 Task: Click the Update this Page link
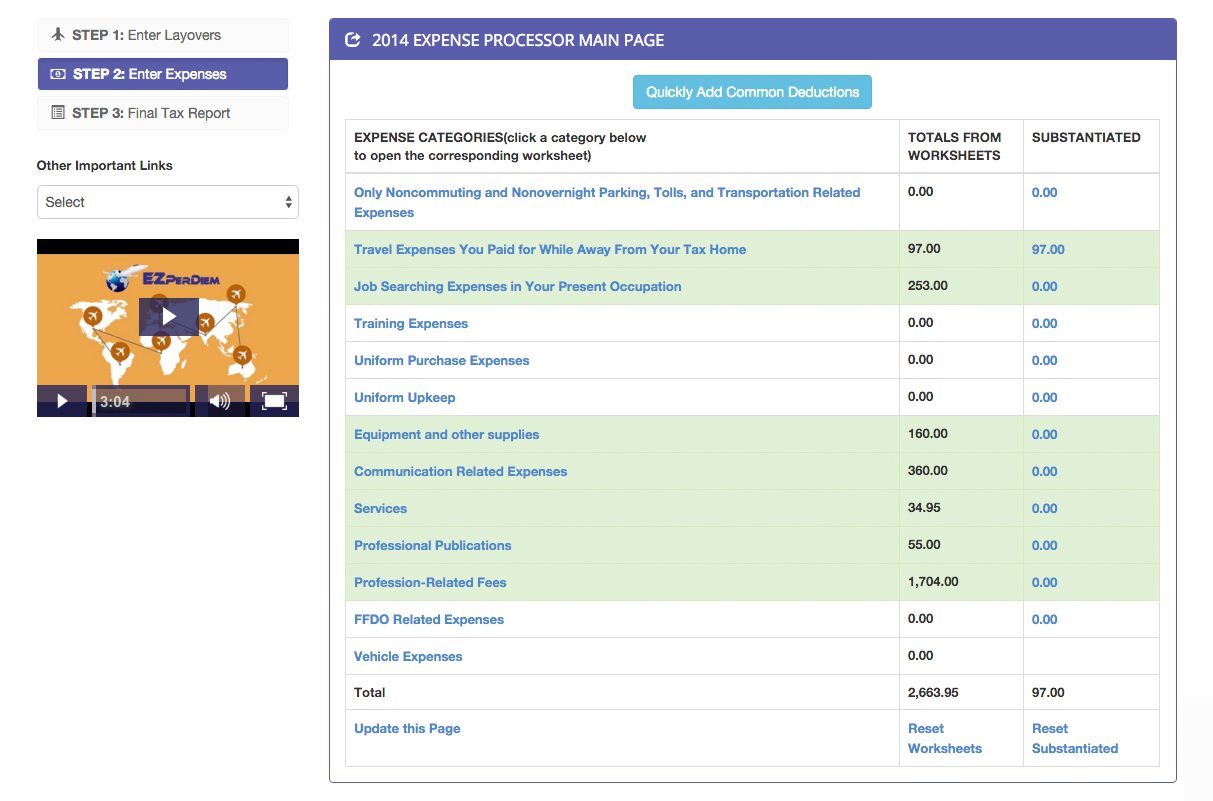pos(407,729)
